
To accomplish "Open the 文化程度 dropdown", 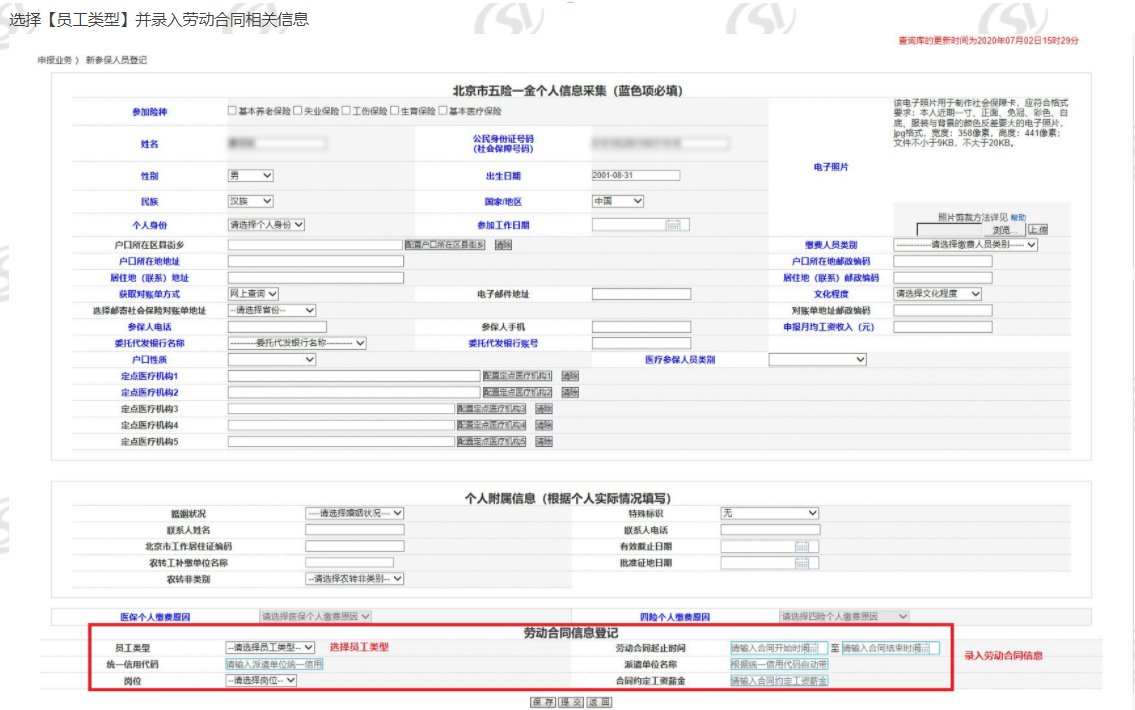I will coord(937,294).
